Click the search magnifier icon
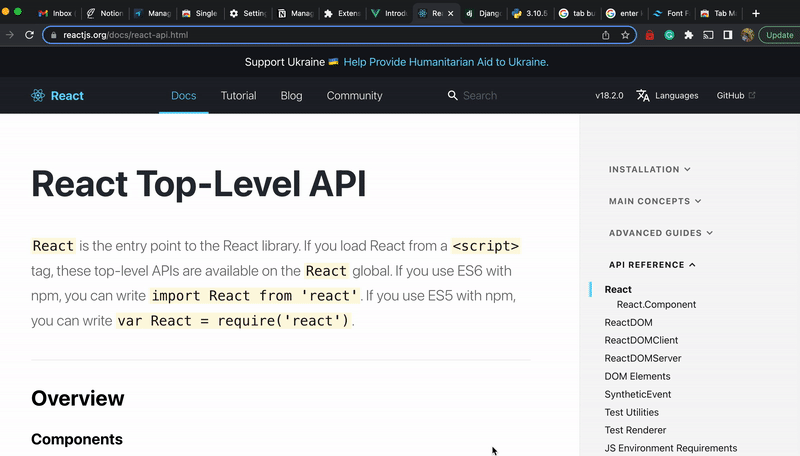This screenshot has width=800, height=456. click(x=452, y=95)
